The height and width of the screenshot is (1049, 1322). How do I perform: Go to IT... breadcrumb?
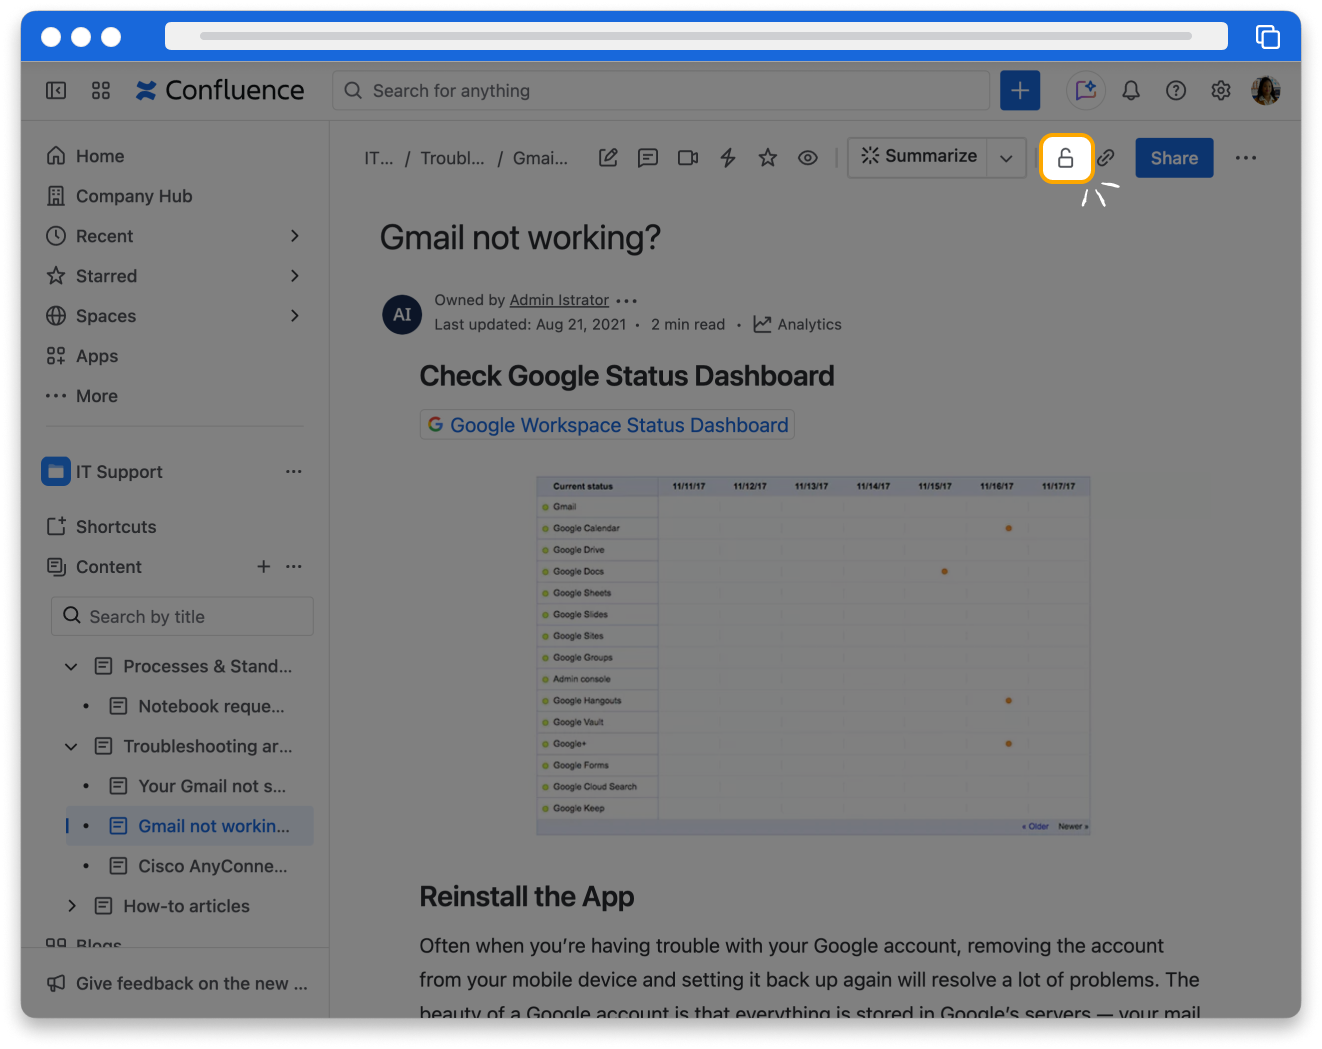click(x=379, y=158)
